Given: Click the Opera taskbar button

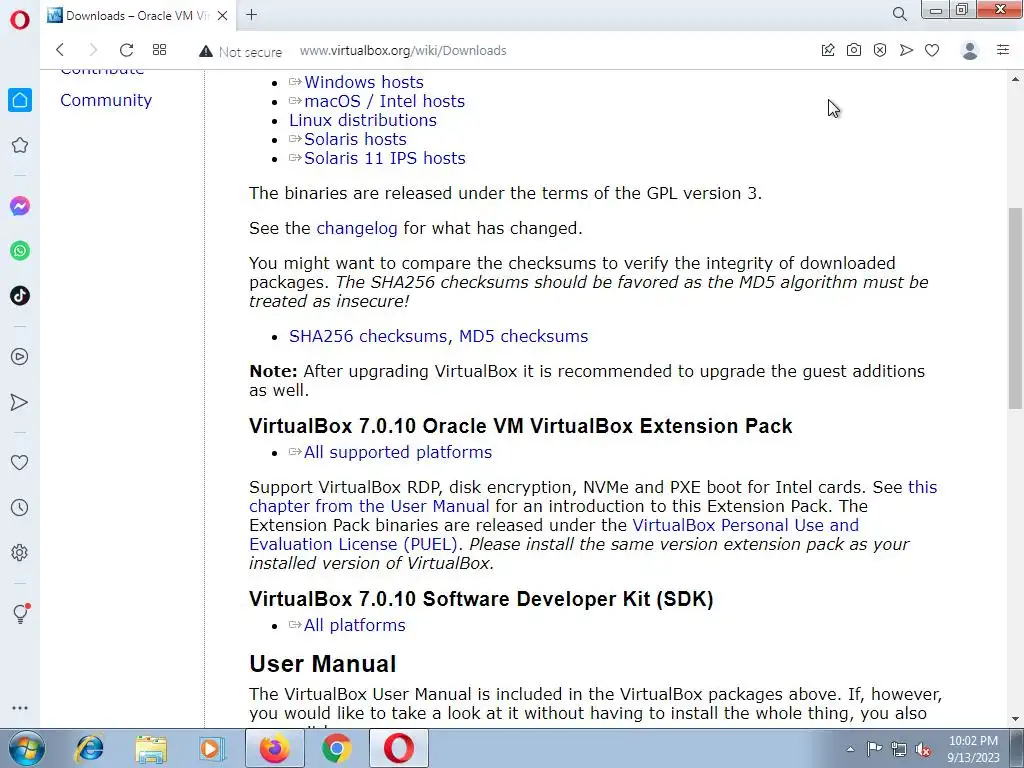Looking at the screenshot, I should pos(399,748).
